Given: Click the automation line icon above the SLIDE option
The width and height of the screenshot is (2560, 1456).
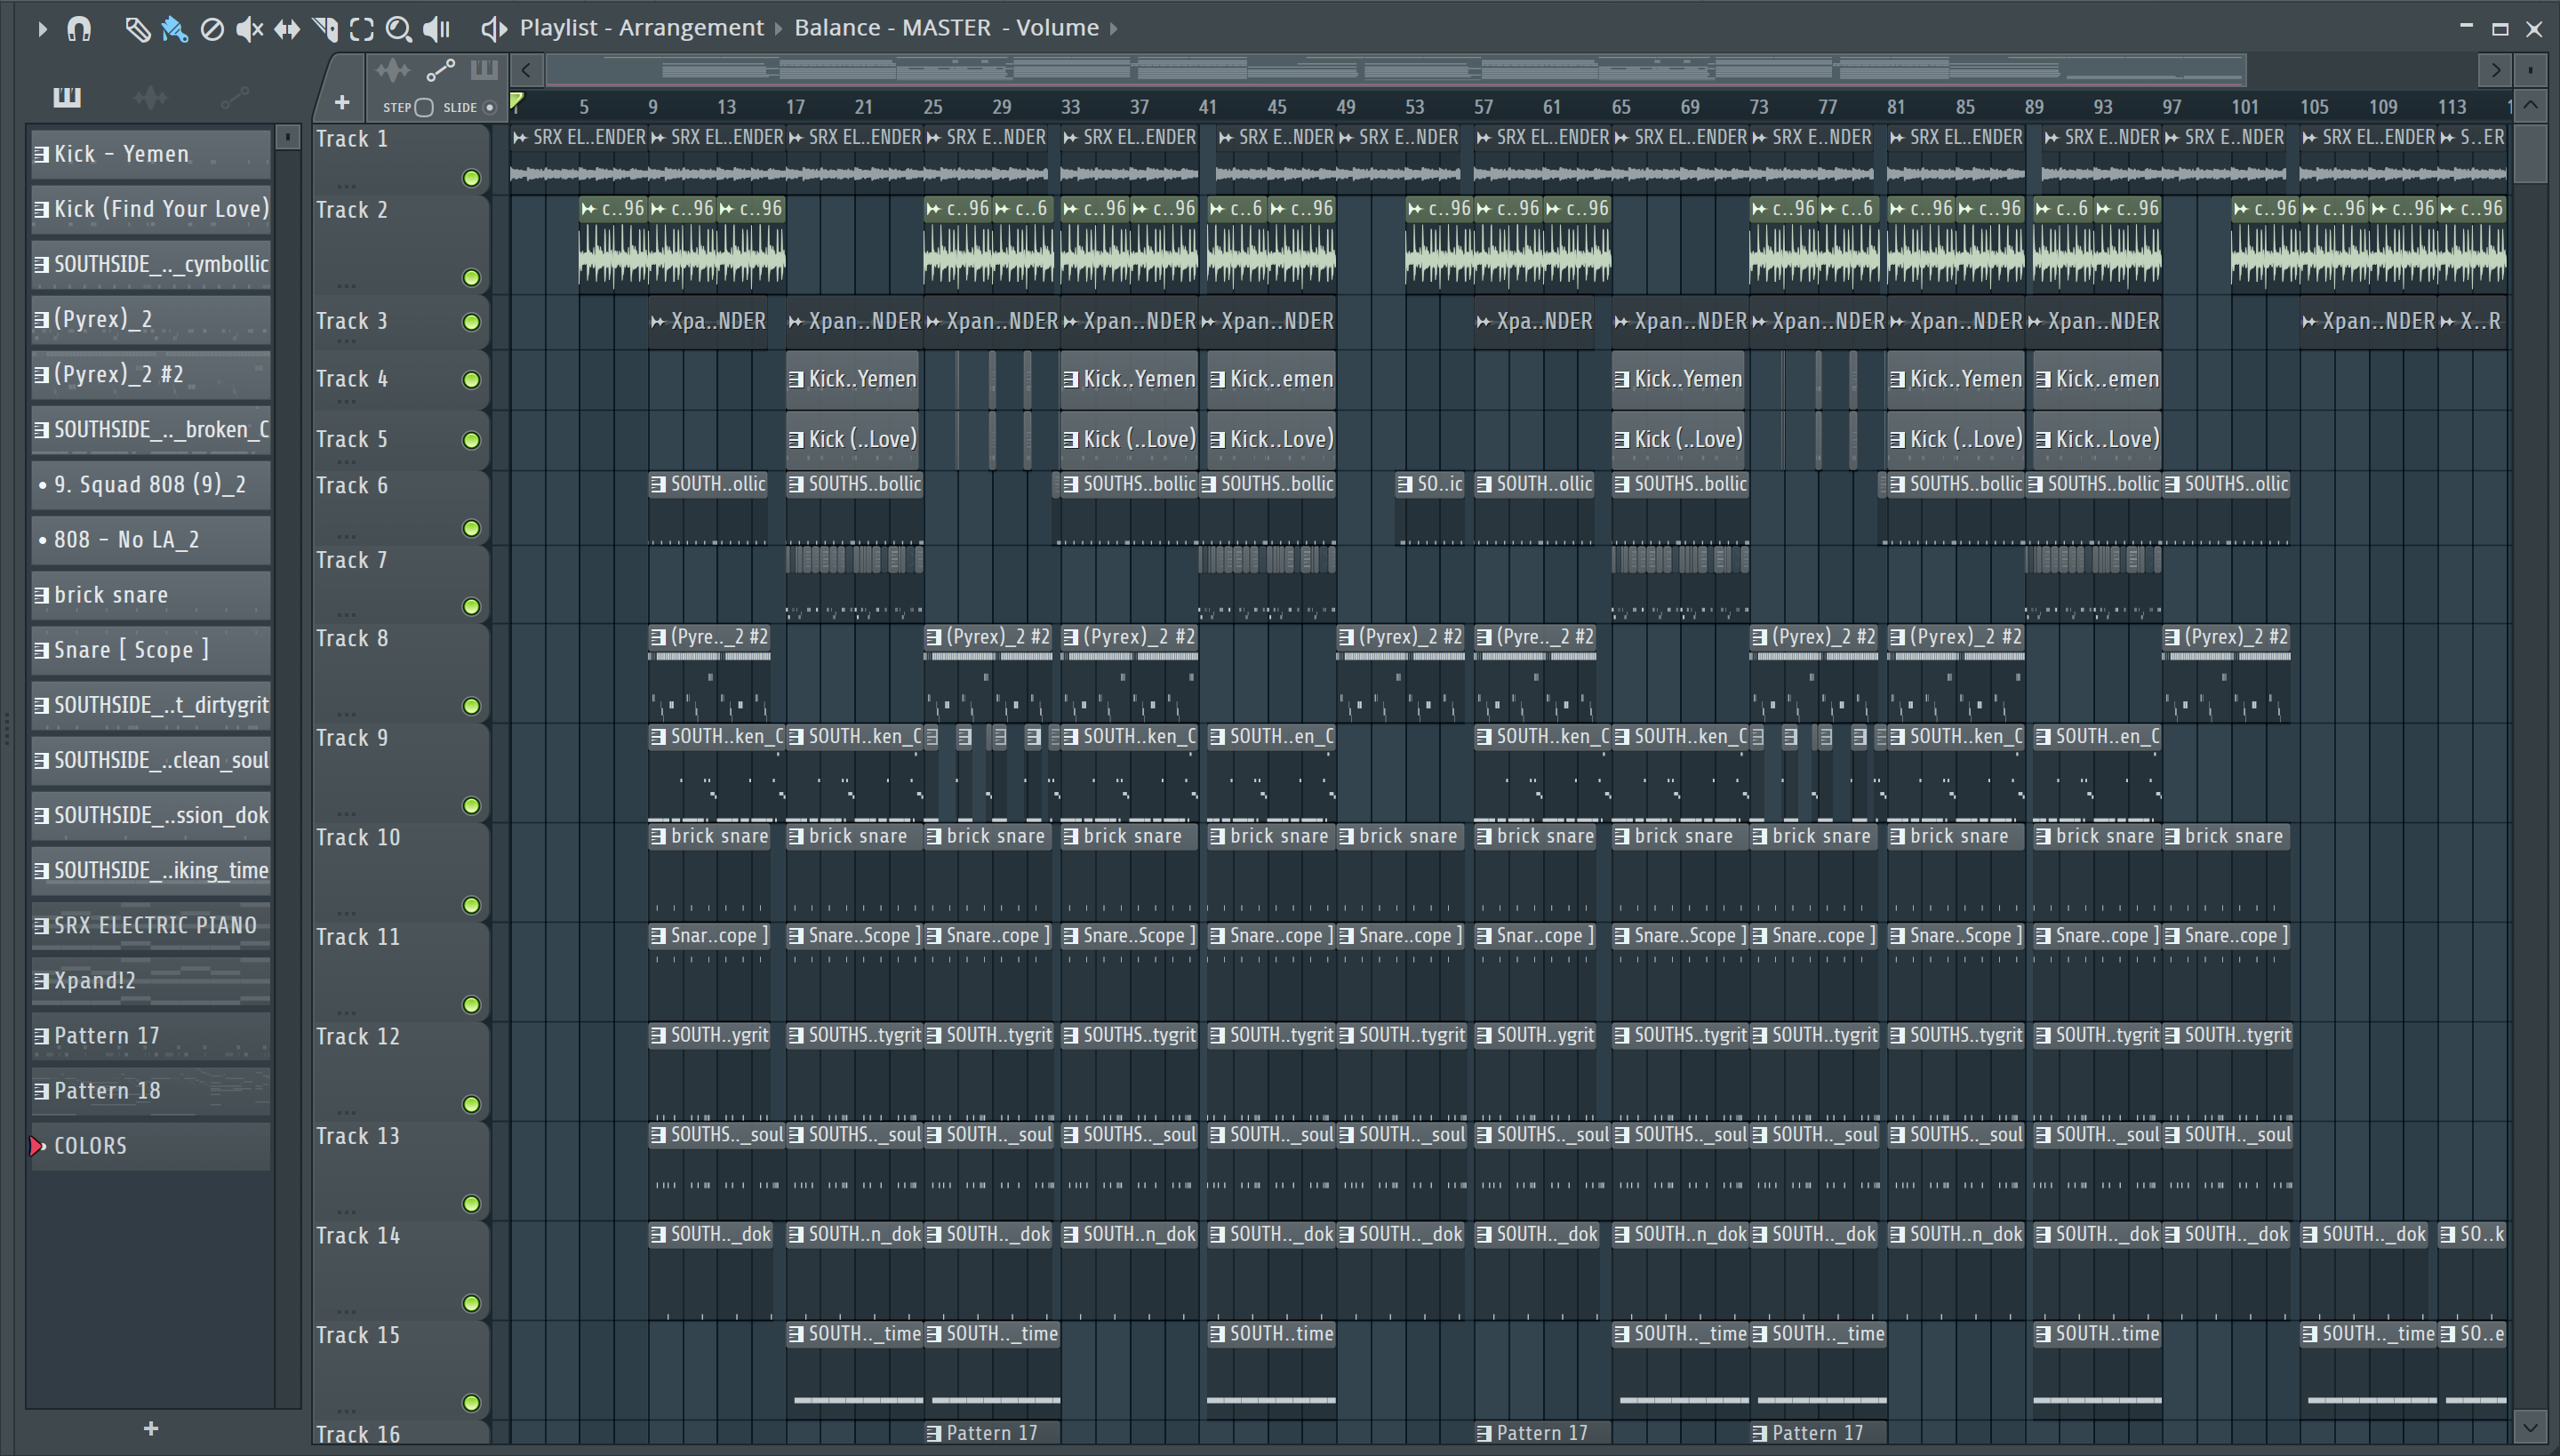Looking at the screenshot, I should [440, 70].
